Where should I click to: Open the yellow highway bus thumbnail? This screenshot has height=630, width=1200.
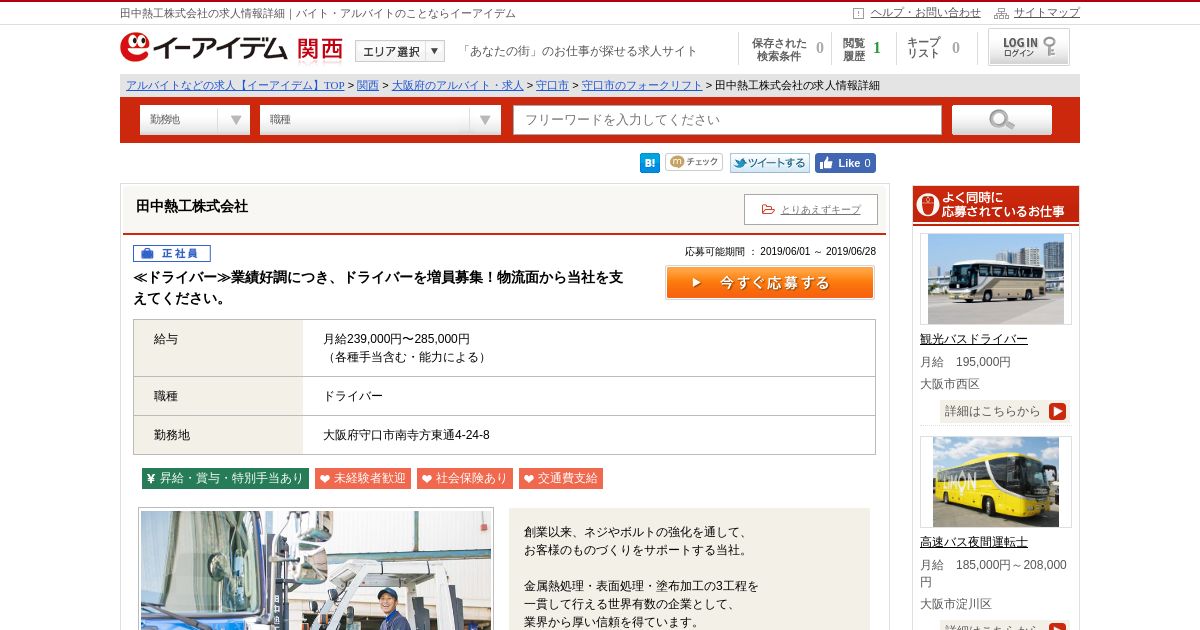(x=996, y=482)
